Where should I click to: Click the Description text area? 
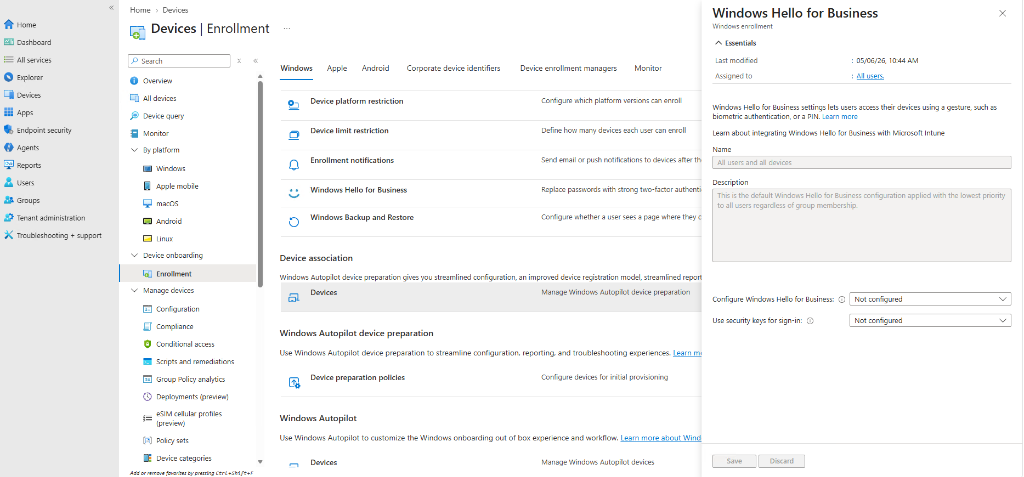coord(861,225)
